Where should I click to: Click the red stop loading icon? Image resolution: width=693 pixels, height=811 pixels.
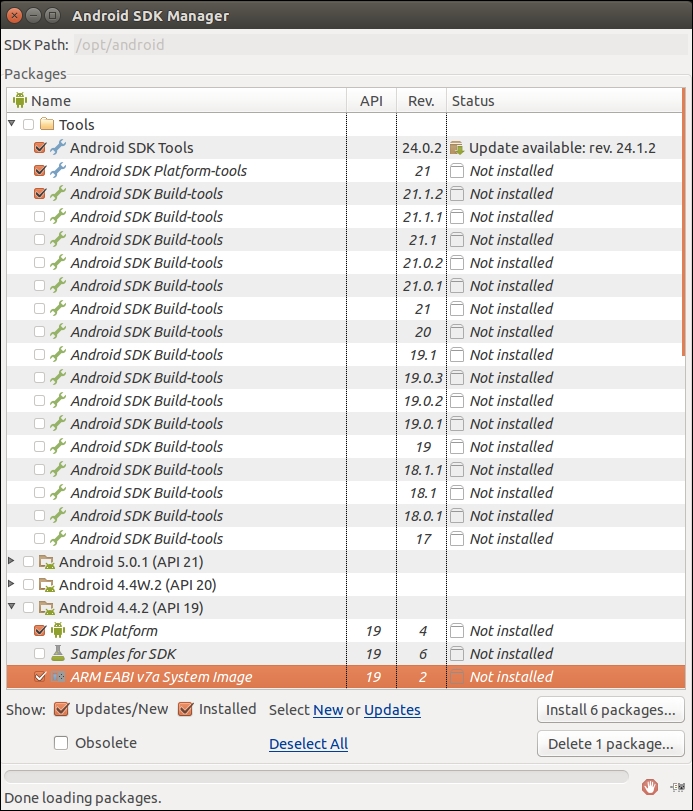(x=650, y=786)
